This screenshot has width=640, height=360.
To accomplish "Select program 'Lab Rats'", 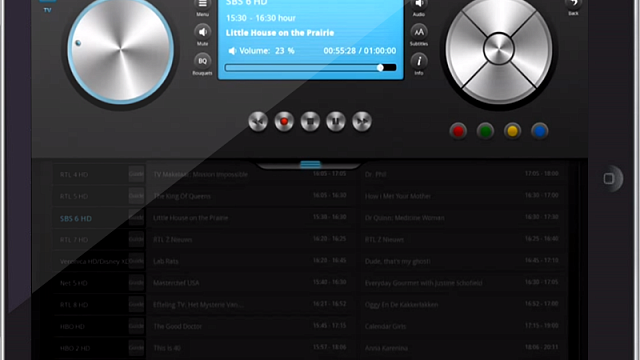I will 166,261.
